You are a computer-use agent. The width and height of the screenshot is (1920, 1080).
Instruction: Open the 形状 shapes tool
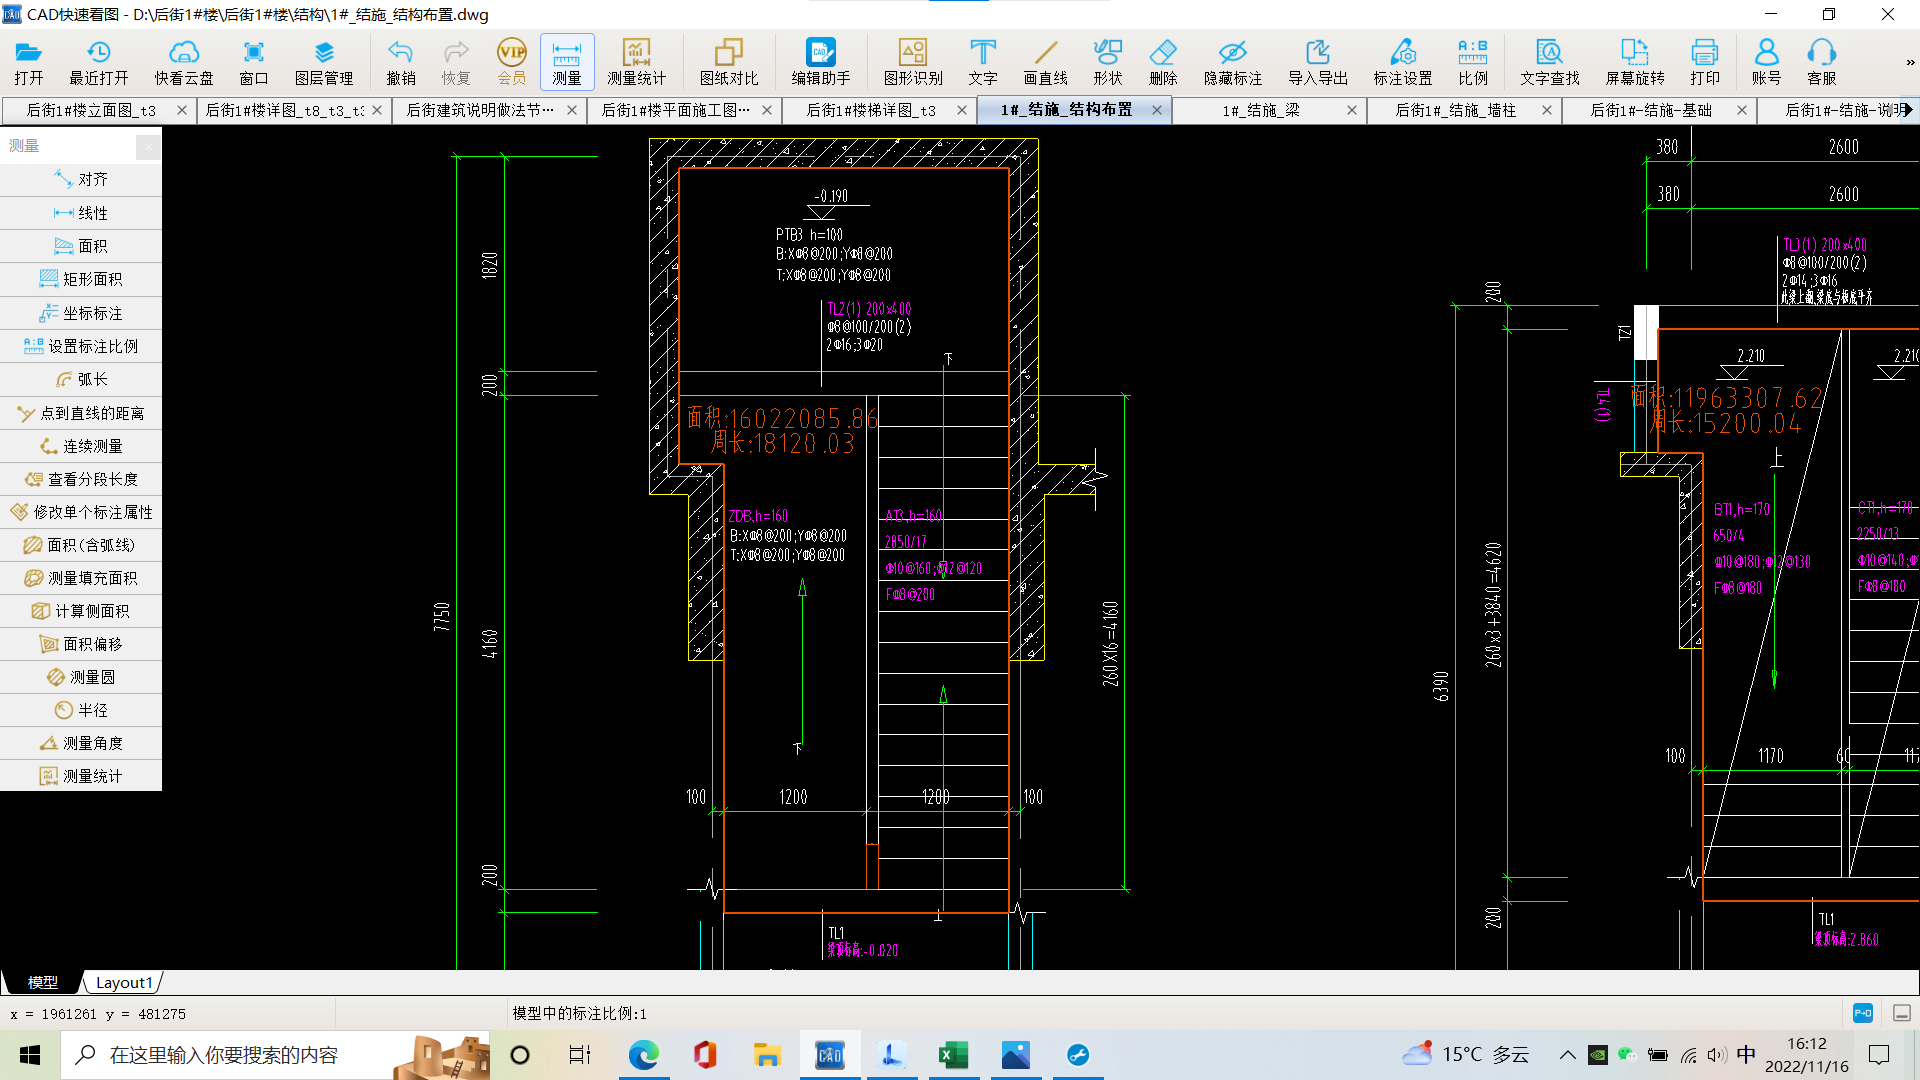tap(1108, 62)
